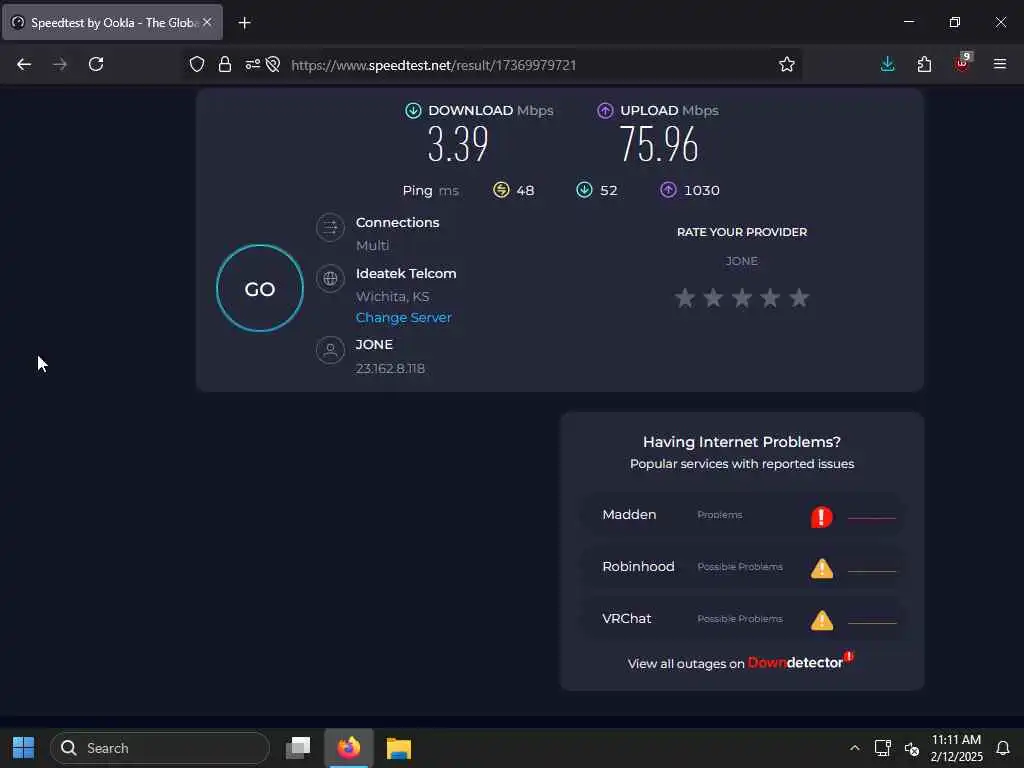Open the Firefox application menu
1024x768 pixels.
pos(1000,64)
